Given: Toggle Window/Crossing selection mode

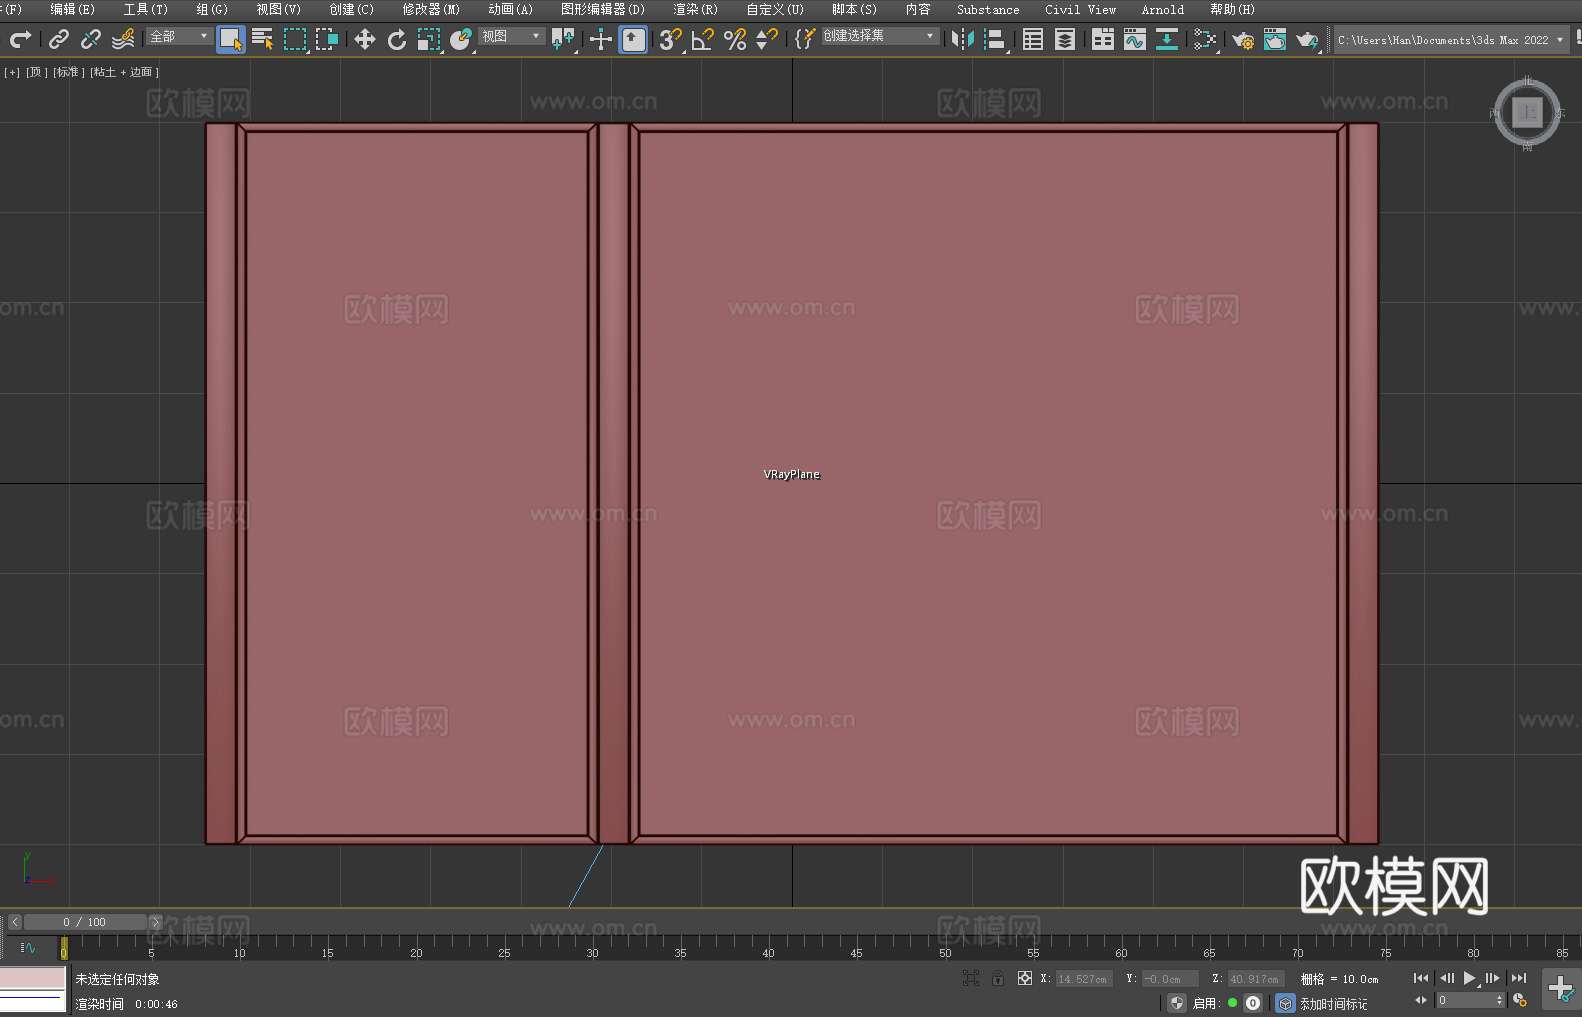Looking at the screenshot, I should 327,40.
